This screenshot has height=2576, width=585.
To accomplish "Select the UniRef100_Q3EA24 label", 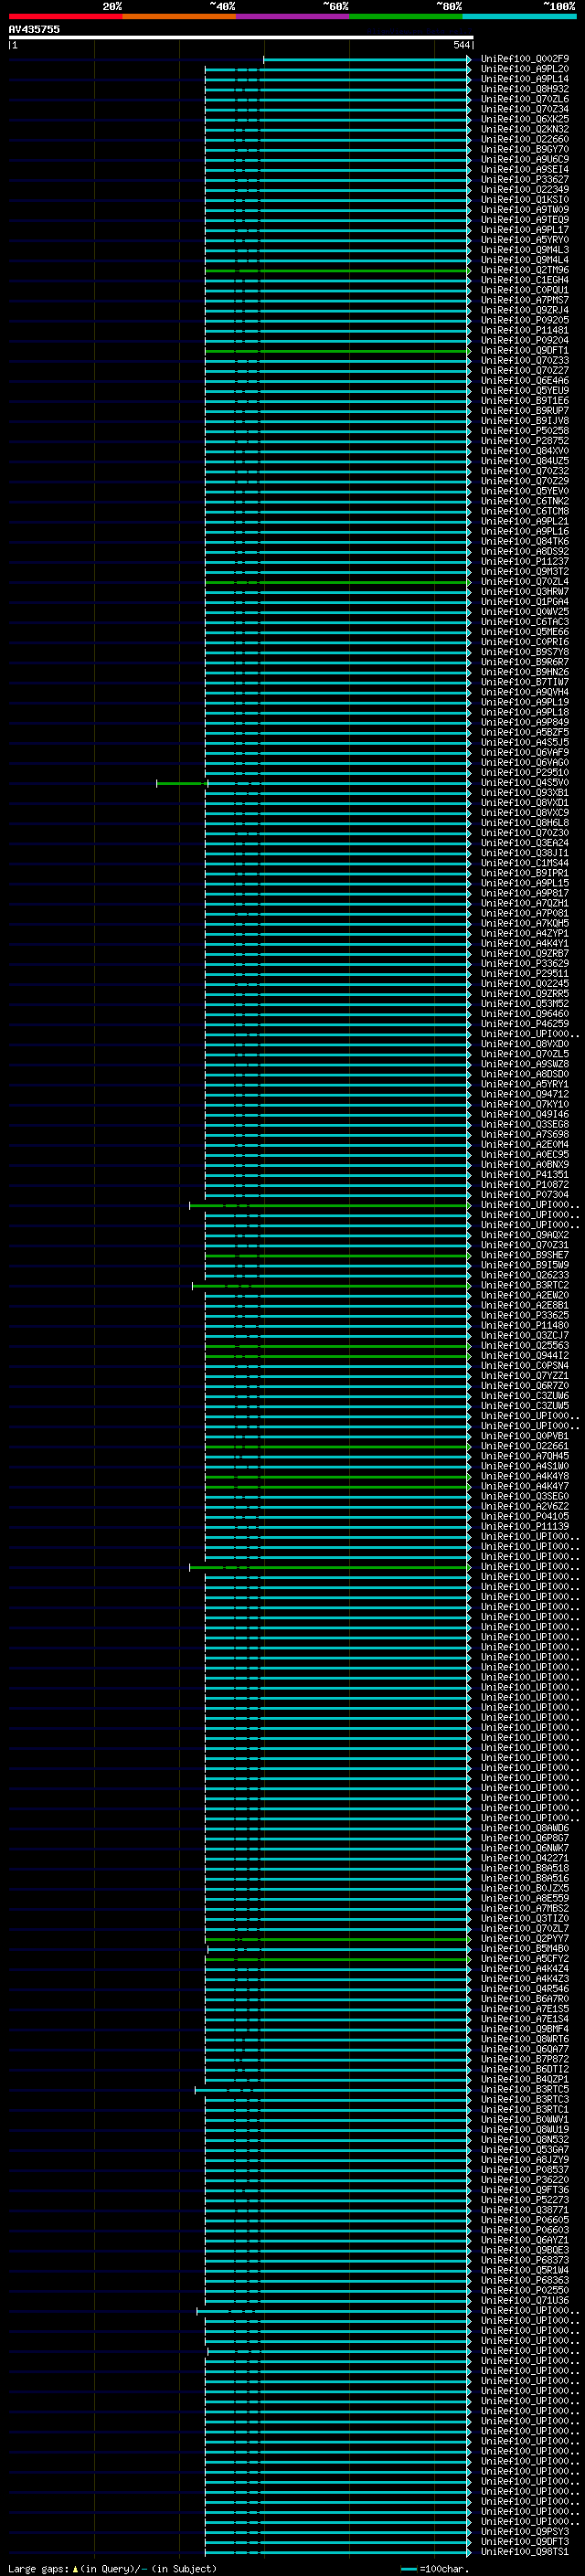I will (525, 843).
